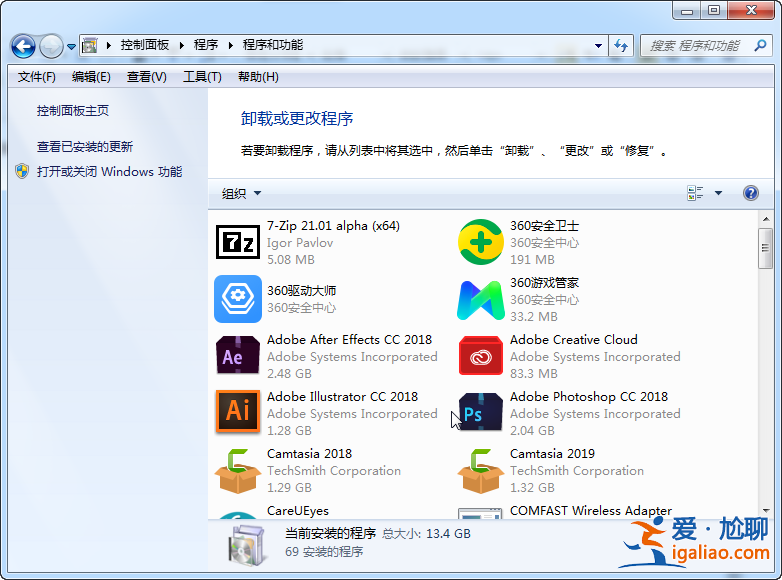Click the view layout icon in toolbar

(x=695, y=193)
